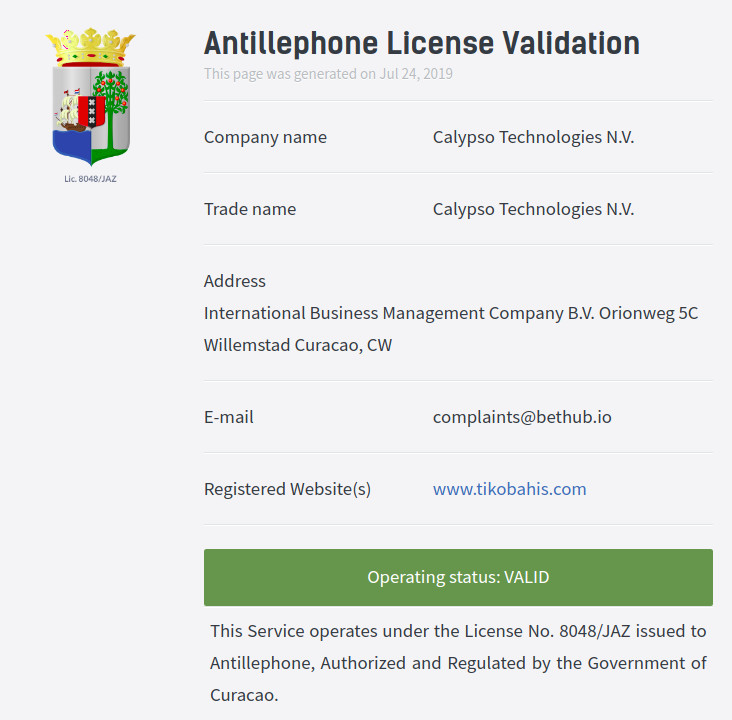The width and height of the screenshot is (732, 720).
Task: Click the page generated date Jul 24, 2019
Action: (416, 74)
